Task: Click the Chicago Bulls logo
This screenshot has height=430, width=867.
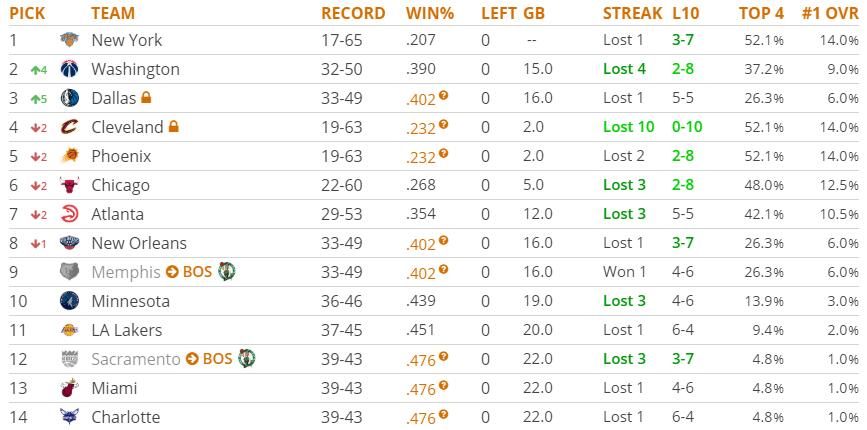Action: point(69,186)
